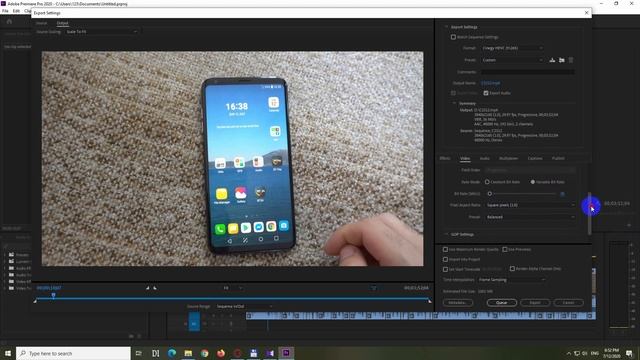Switch to Premiere Pro taskbar icon
This screenshot has width=640, height=360.
(x=286, y=353)
